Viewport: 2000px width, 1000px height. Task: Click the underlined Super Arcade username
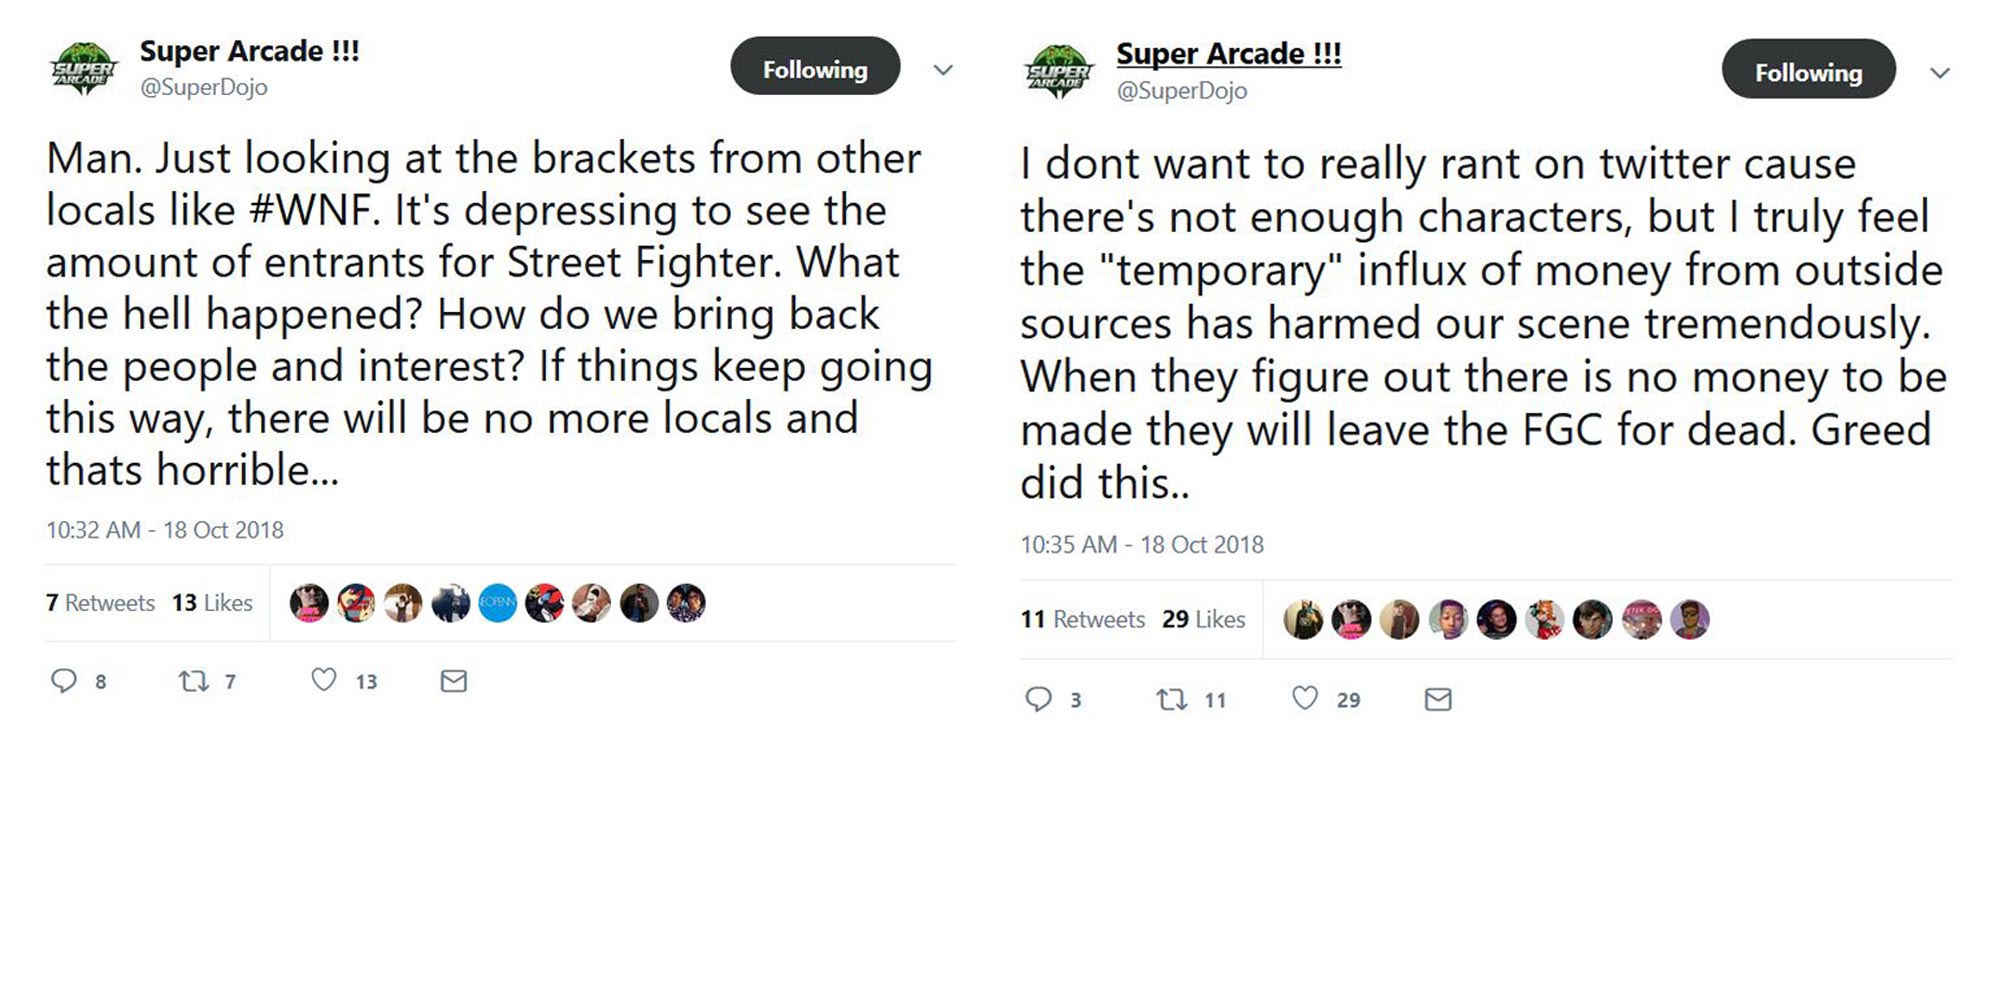1229,53
